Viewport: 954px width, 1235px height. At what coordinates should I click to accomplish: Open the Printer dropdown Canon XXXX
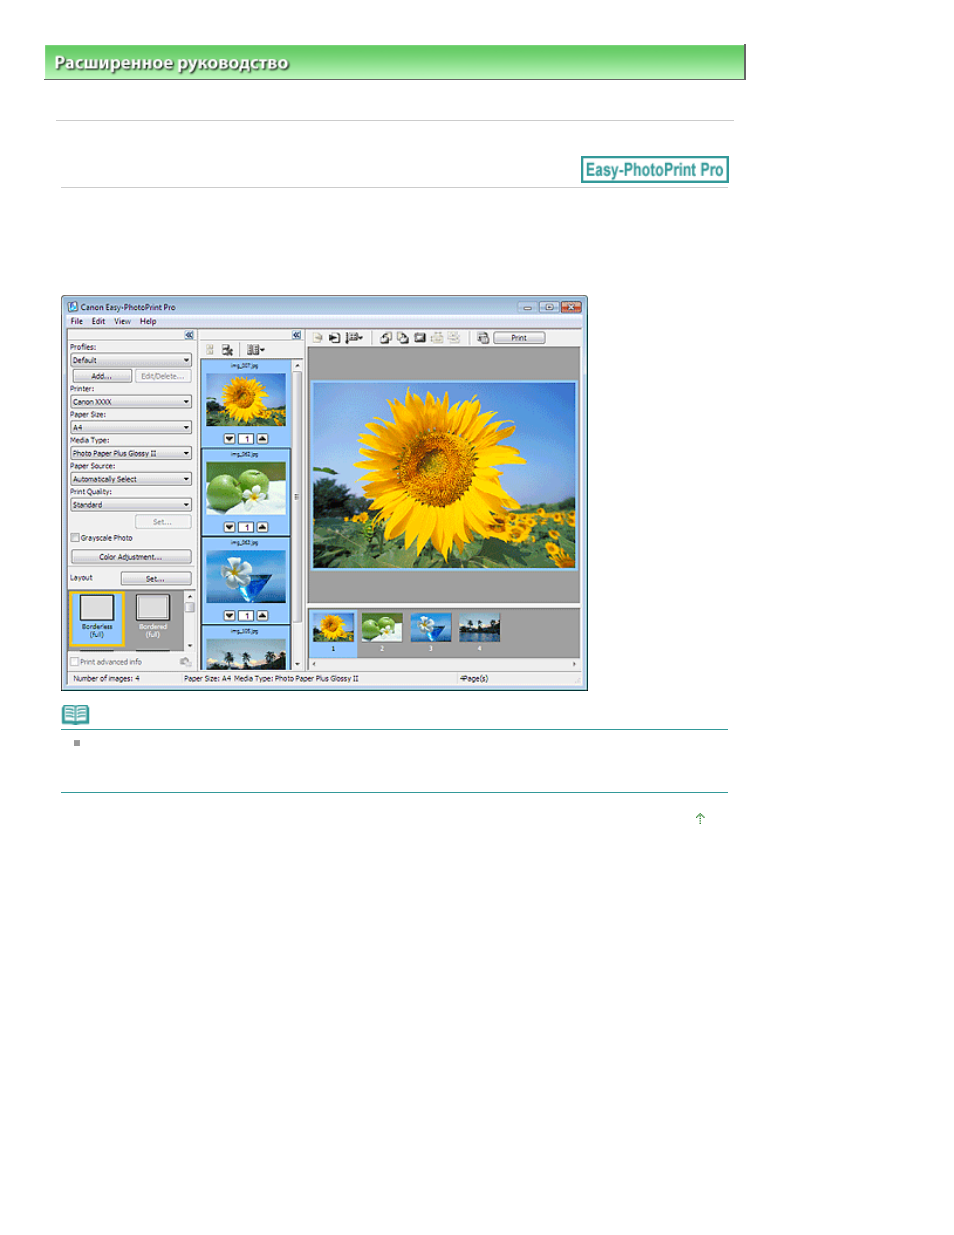click(x=130, y=401)
